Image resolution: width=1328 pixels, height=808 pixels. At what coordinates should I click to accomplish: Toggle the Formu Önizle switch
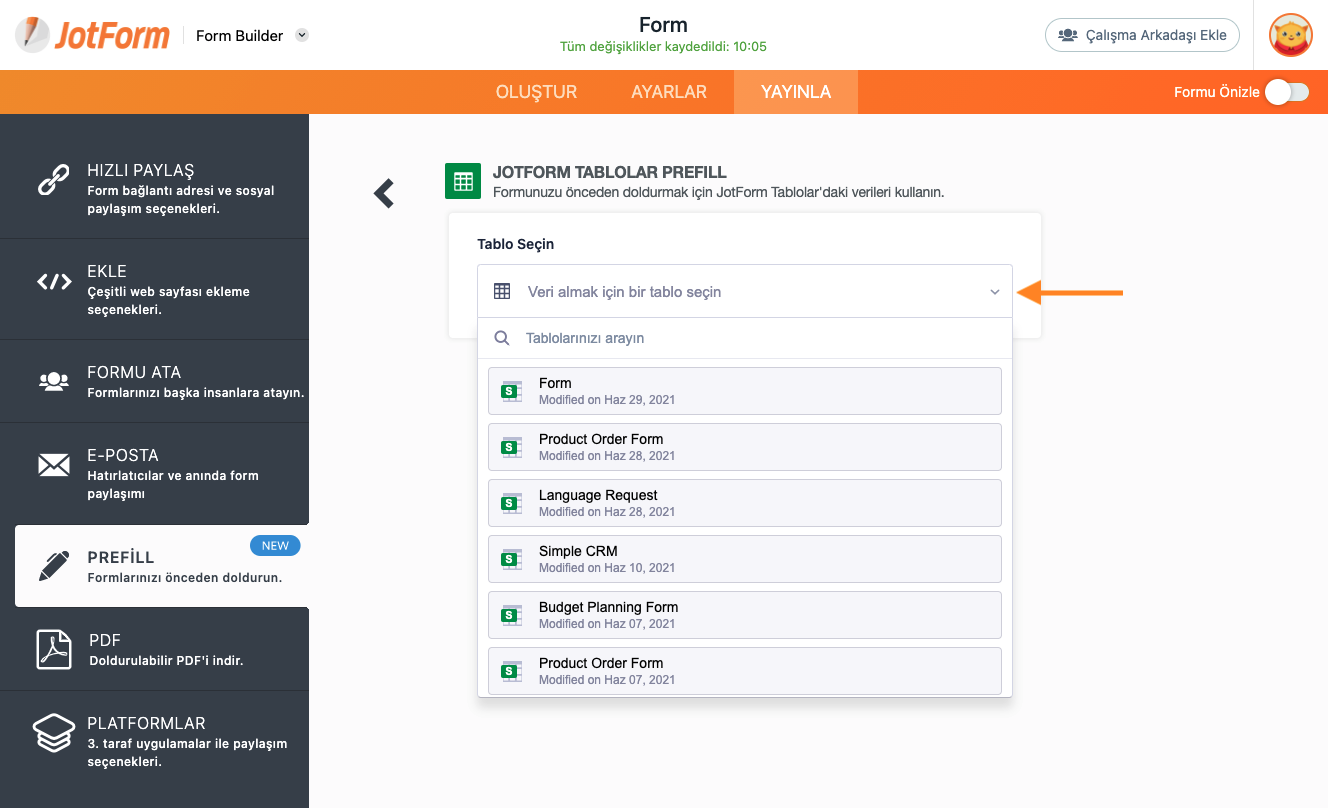coord(1287,92)
